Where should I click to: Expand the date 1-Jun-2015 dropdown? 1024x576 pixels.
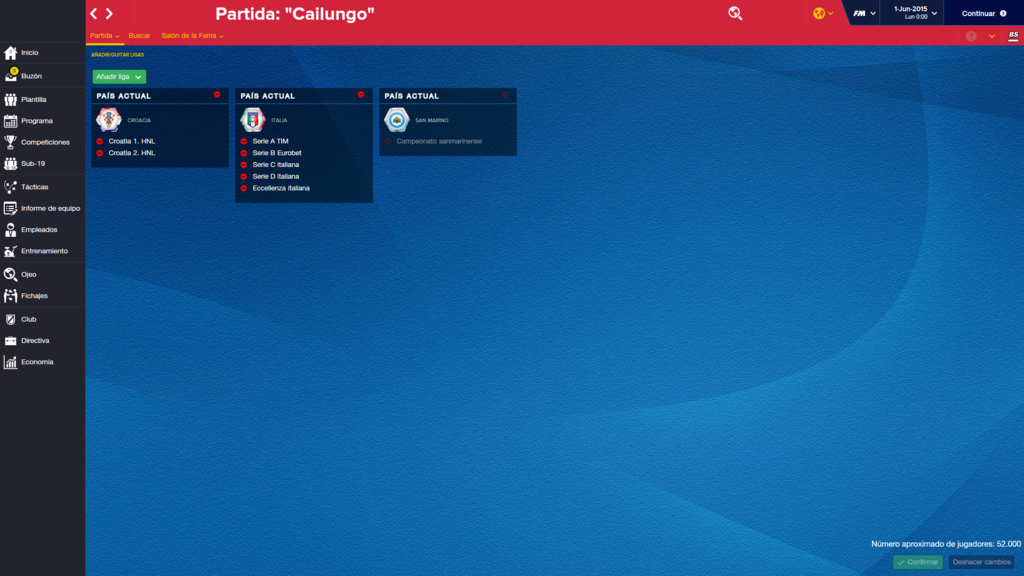(934, 13)
